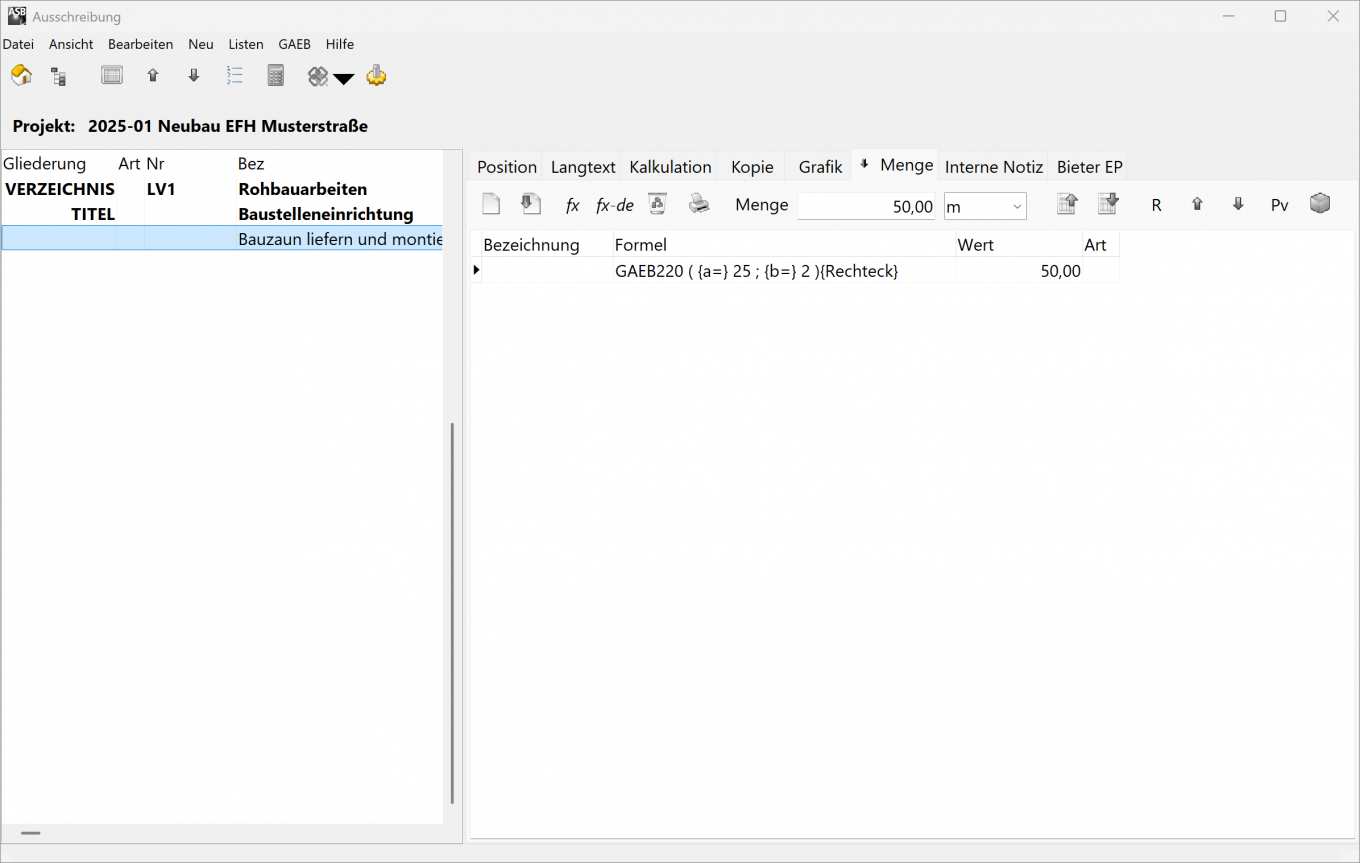This screenshot has height=863, width=1360.
Task: Click the printer icon in Menge toolbar
Action: 699,205
